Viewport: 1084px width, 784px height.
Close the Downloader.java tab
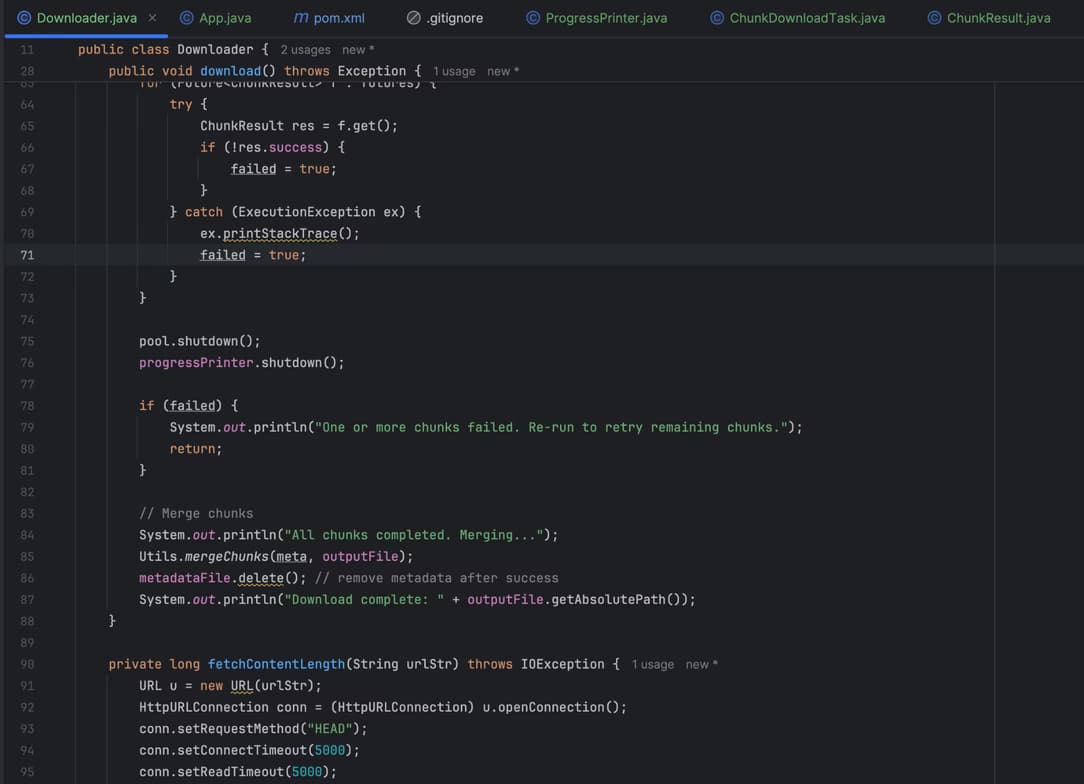point(152,17)
